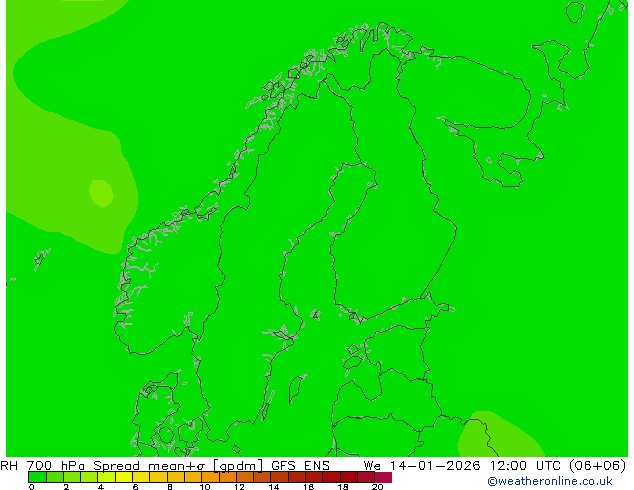Select the 'Spread mean+σ [gpdm]' caption
Screen dimensions: 634x490
[178, 466]
